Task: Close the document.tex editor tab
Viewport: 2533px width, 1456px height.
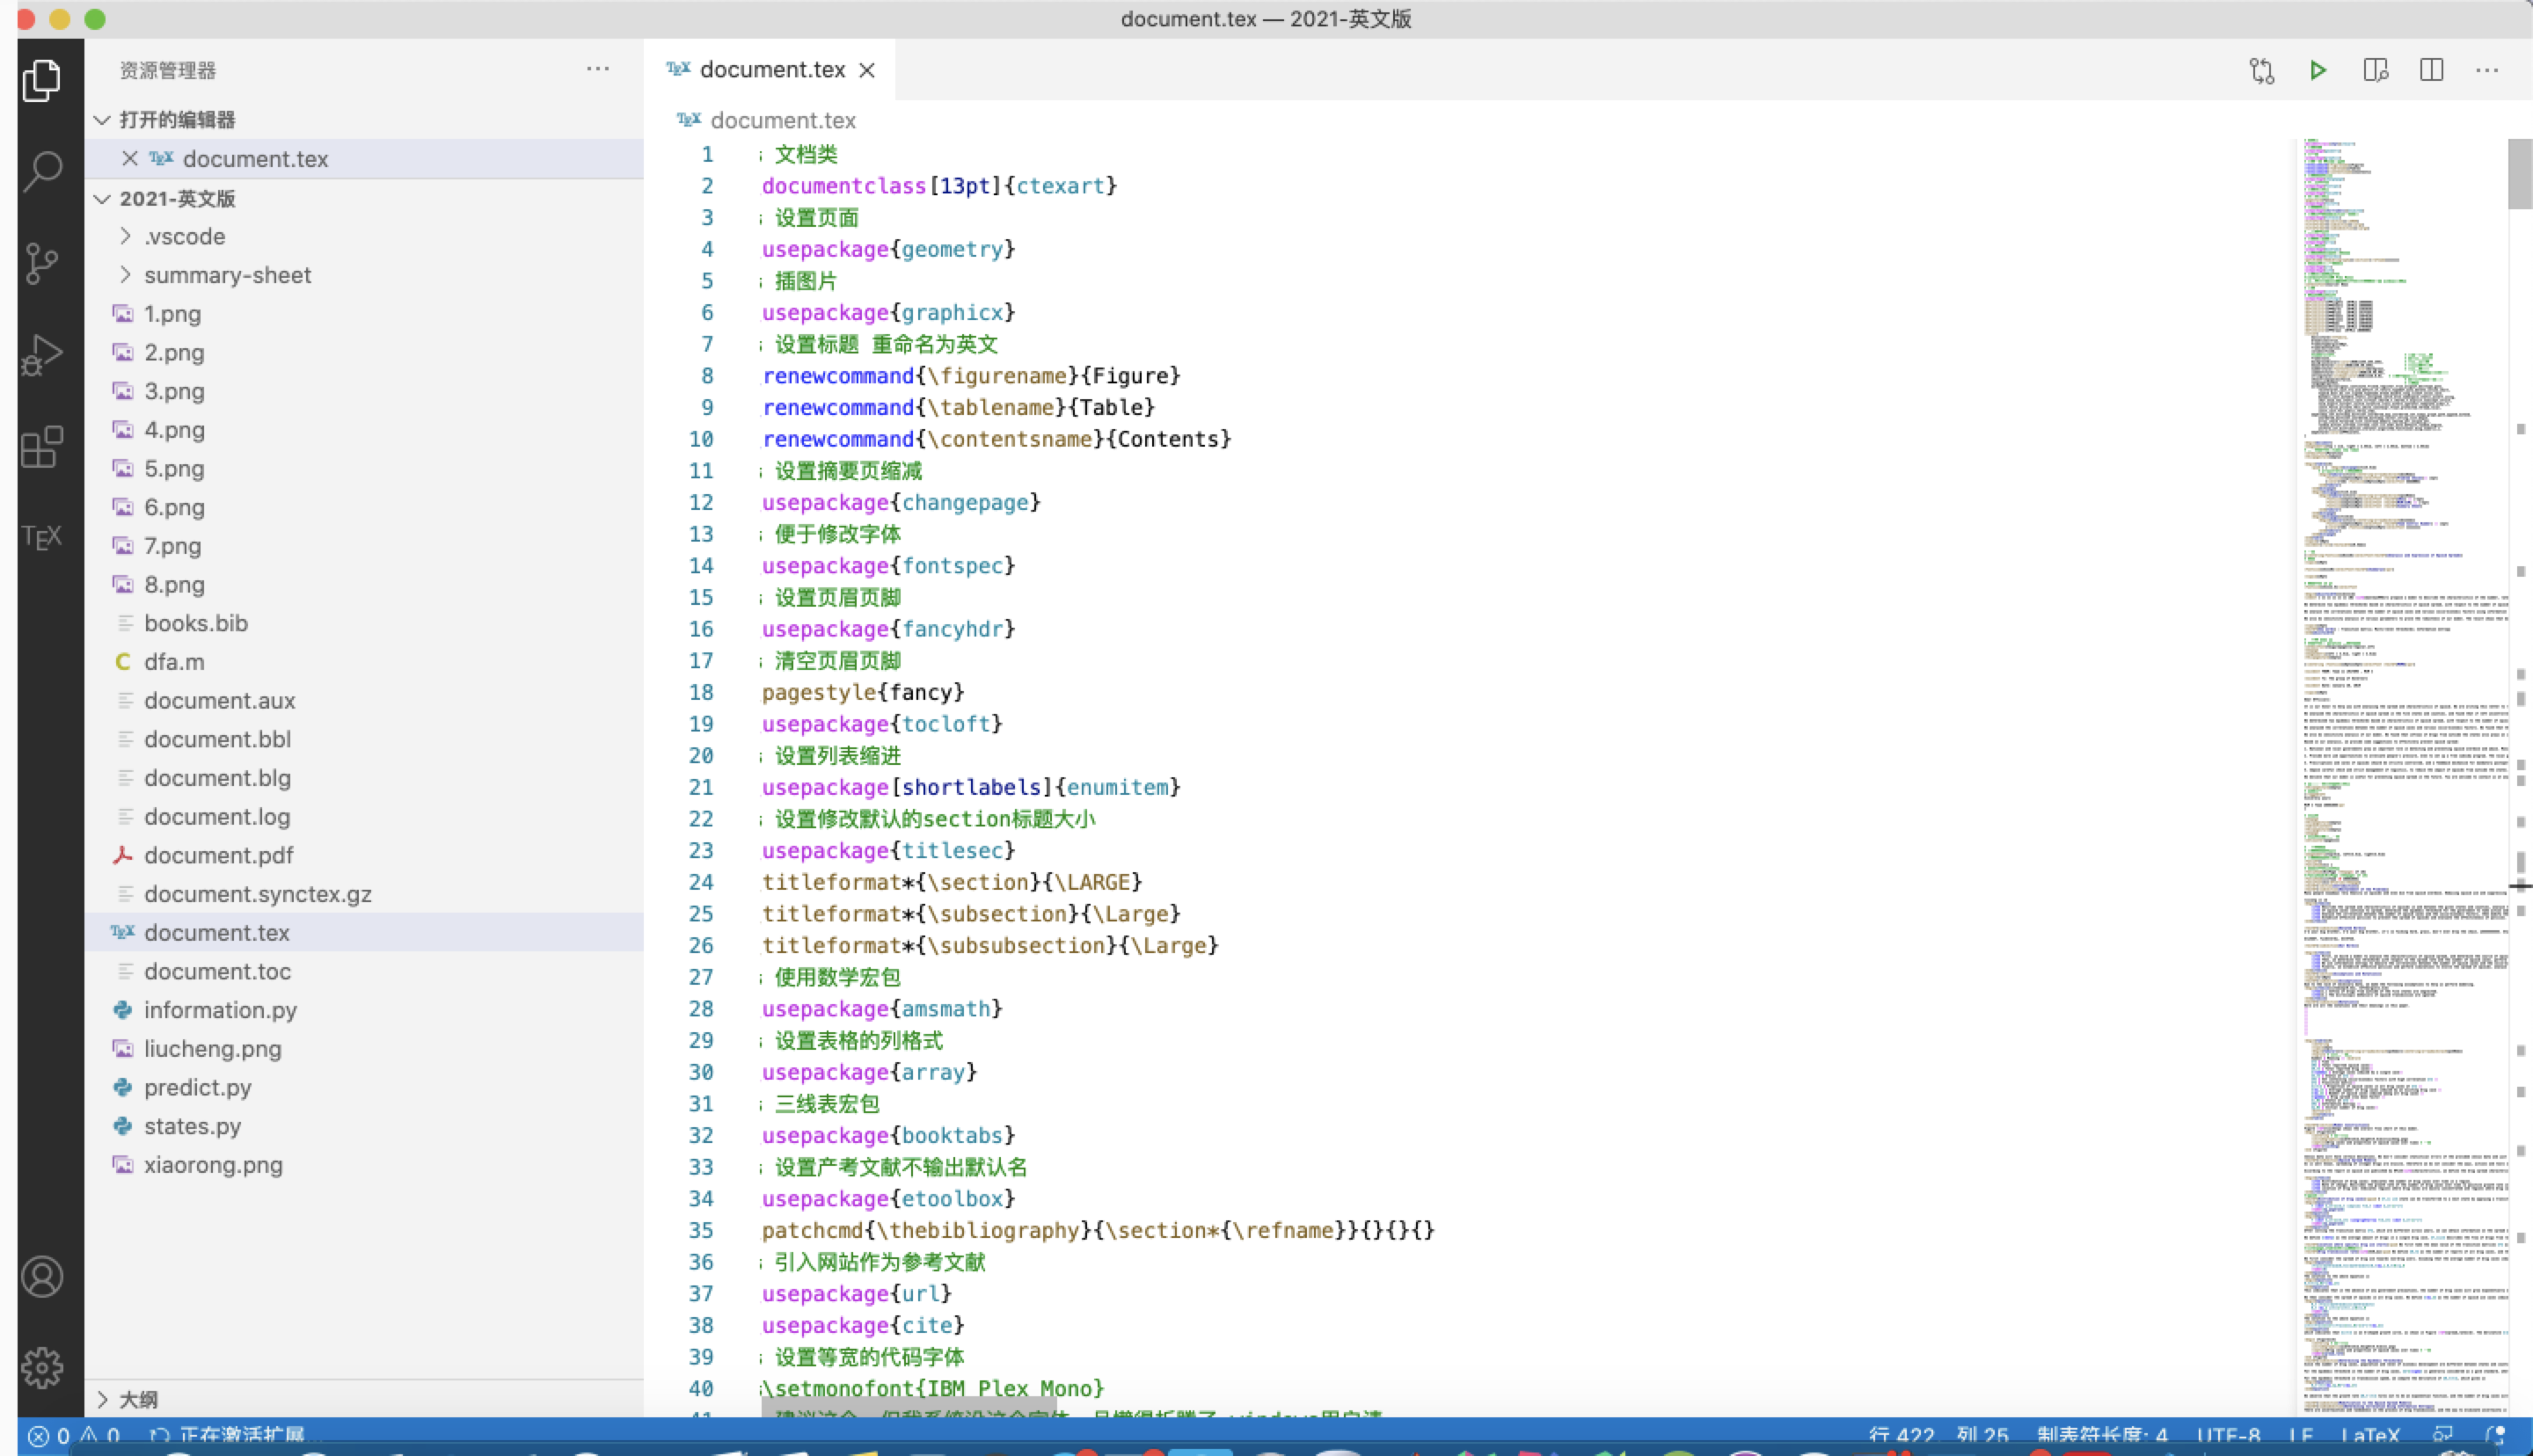Action: 867,70
